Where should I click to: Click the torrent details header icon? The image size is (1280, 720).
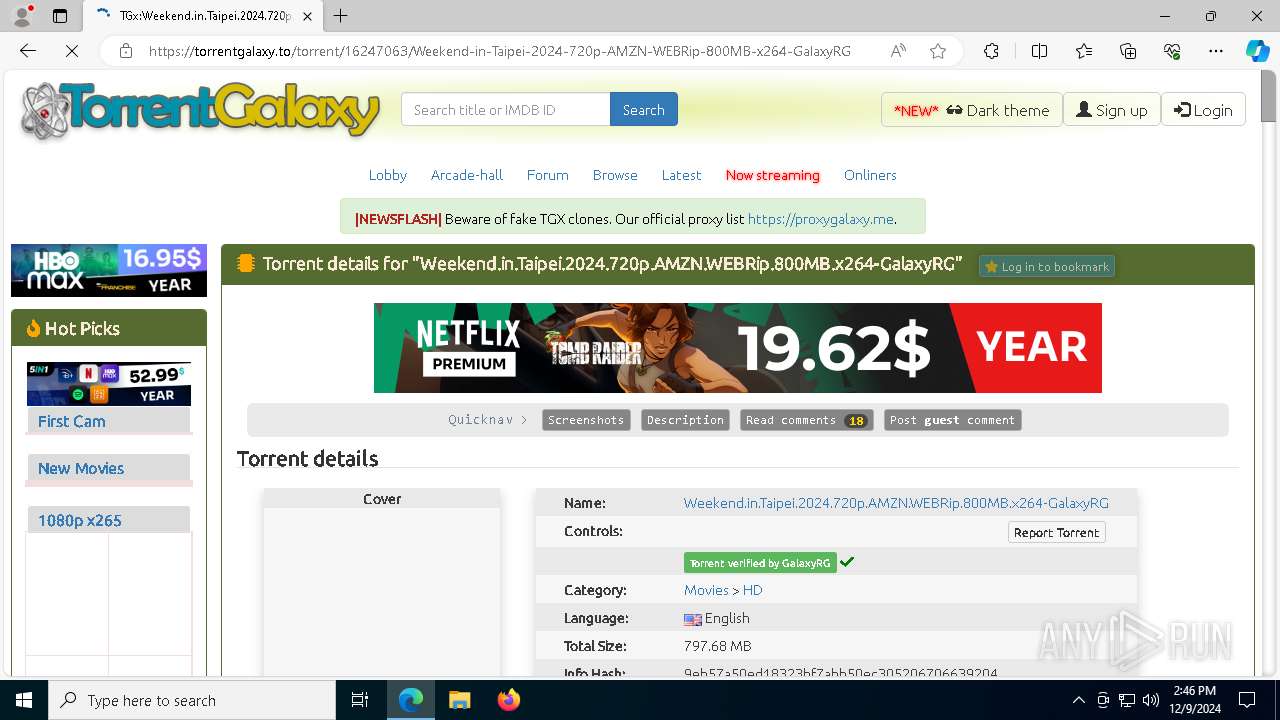pos(245,264)
